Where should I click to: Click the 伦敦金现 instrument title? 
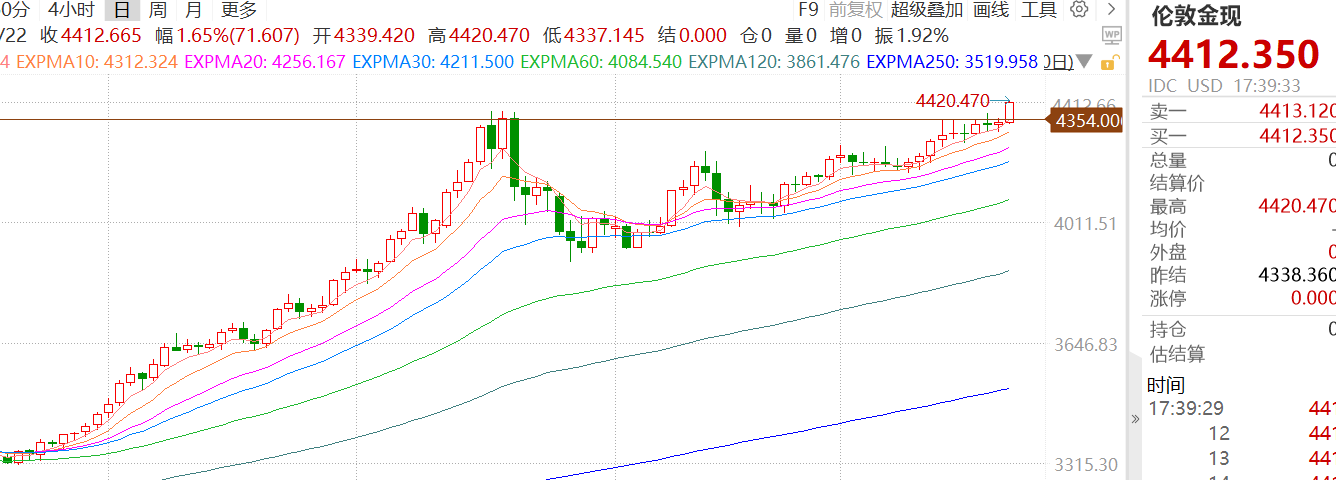(x=1196, y=16)
